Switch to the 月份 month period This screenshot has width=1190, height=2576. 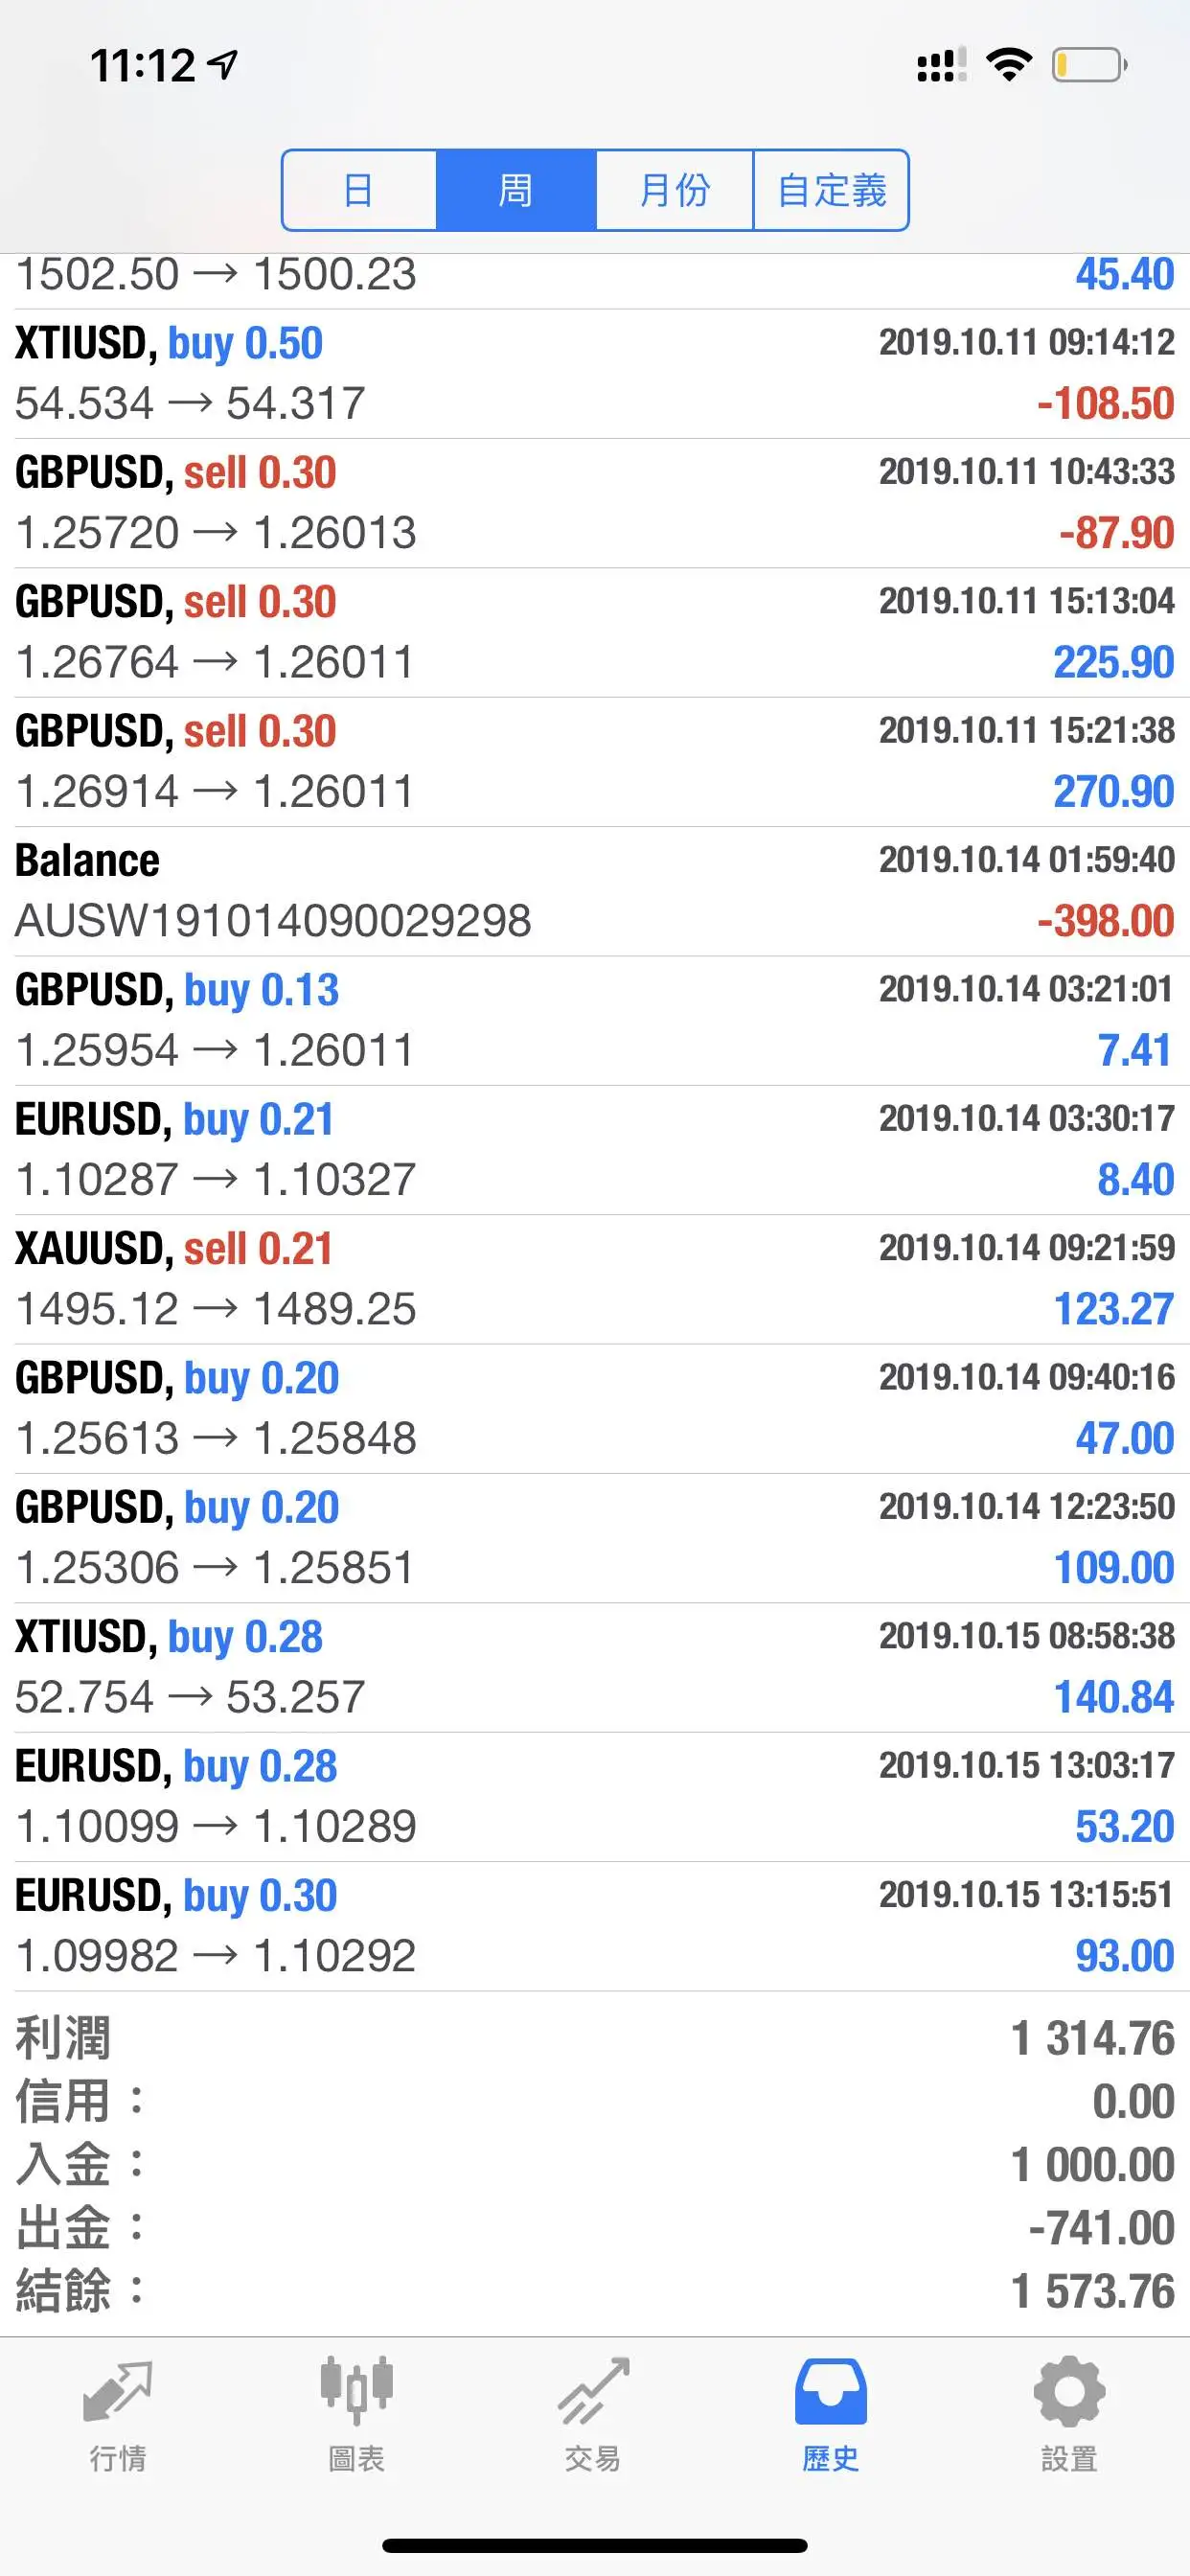[674, 190]
